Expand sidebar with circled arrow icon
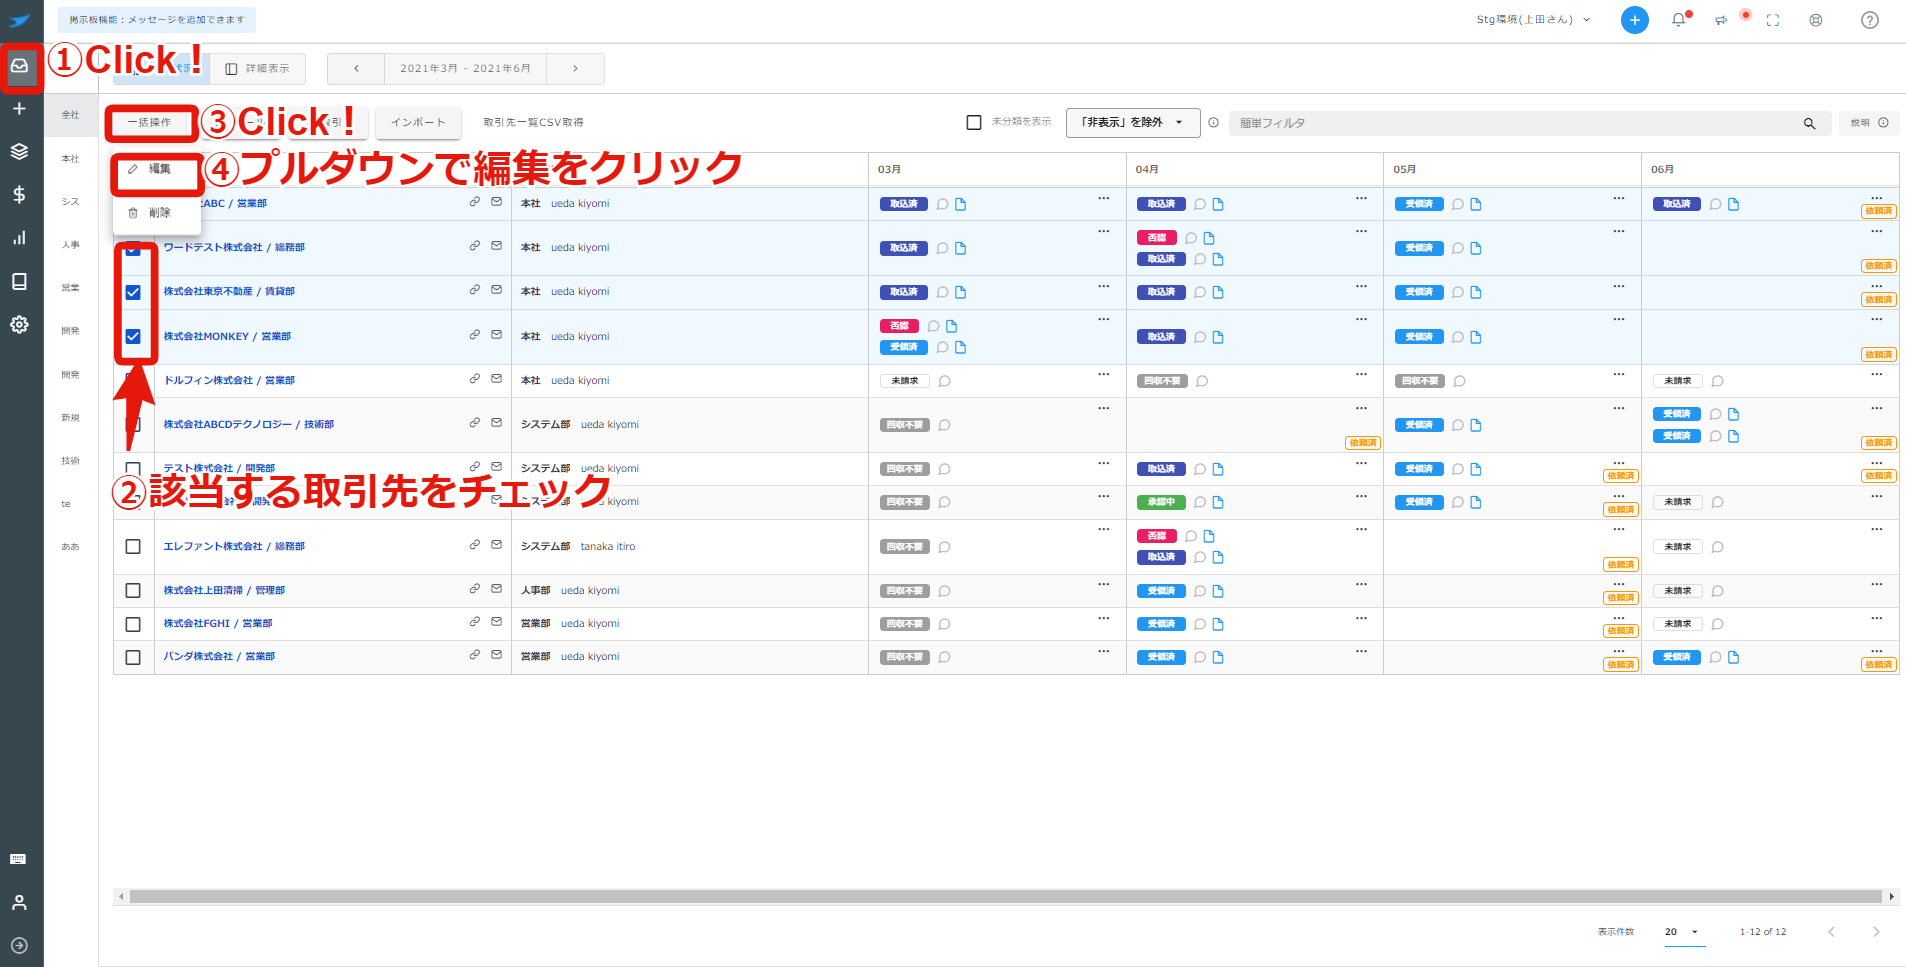This screenshot has width=1906, height=967. (19, 945)
